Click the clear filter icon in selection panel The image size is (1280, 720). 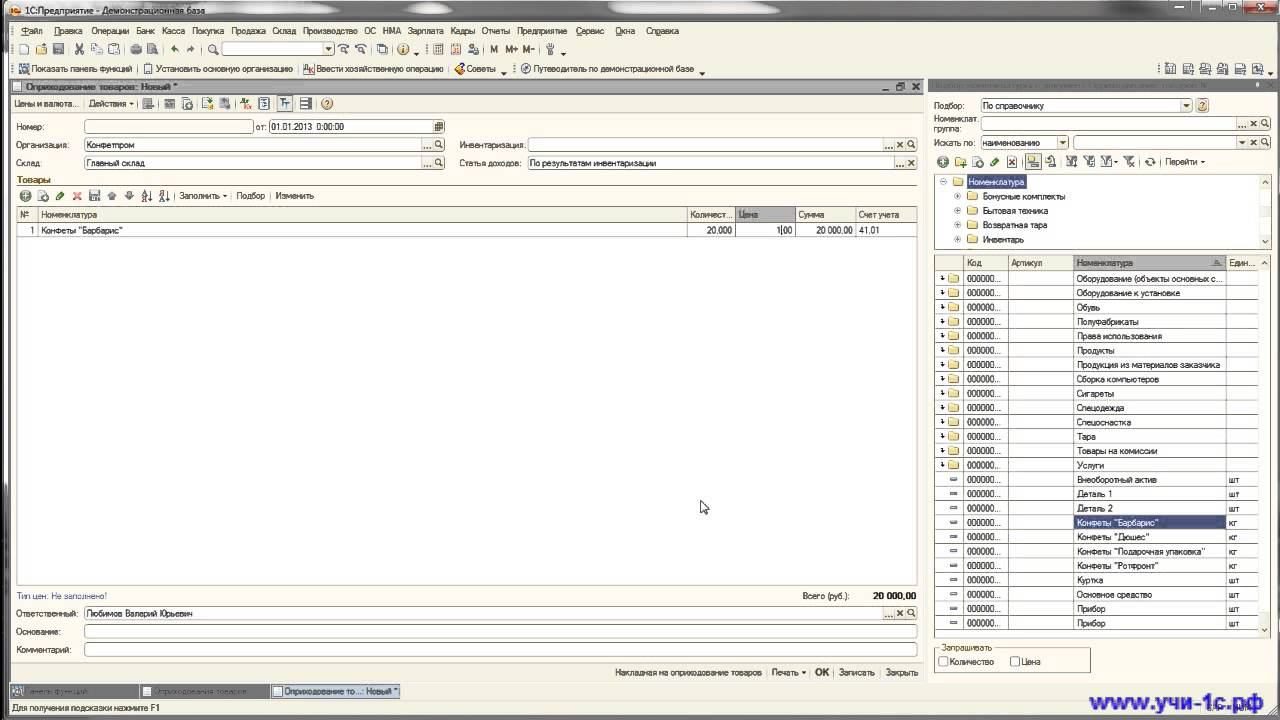pyautogui.click(x=1128, y=162)
